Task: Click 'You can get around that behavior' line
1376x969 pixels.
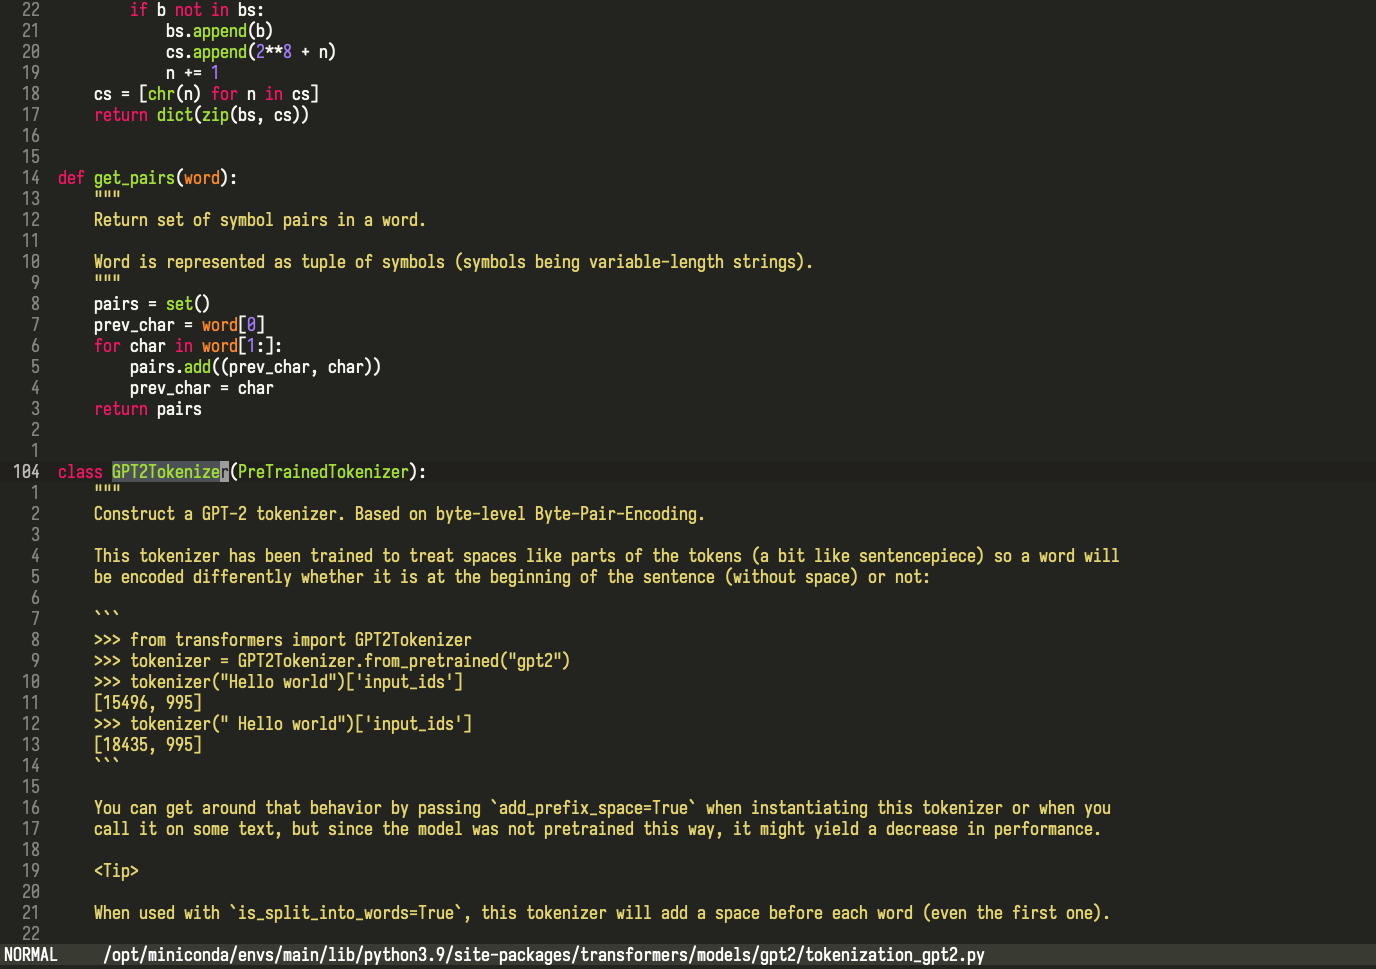Action: 602,808
